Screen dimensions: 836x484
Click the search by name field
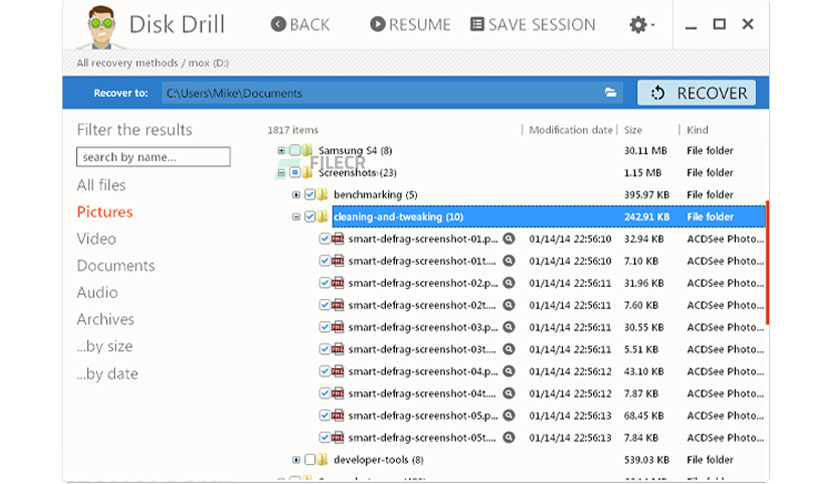tap(154, 157)
